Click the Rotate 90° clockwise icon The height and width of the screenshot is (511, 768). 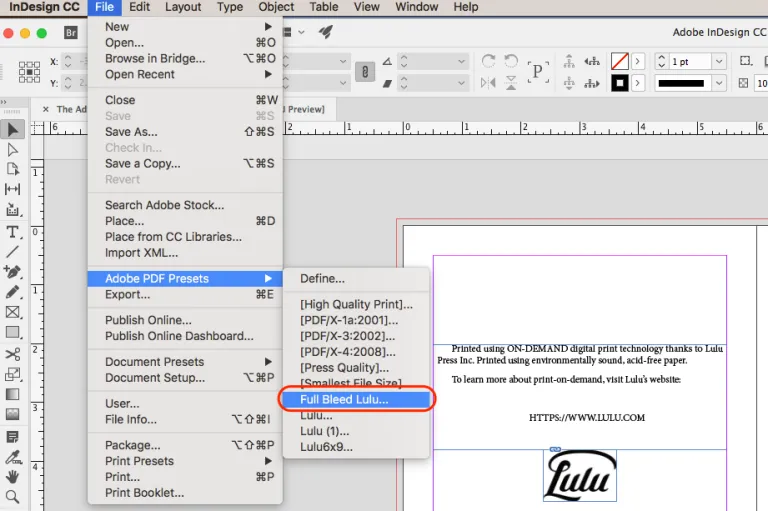coord(488,61)
